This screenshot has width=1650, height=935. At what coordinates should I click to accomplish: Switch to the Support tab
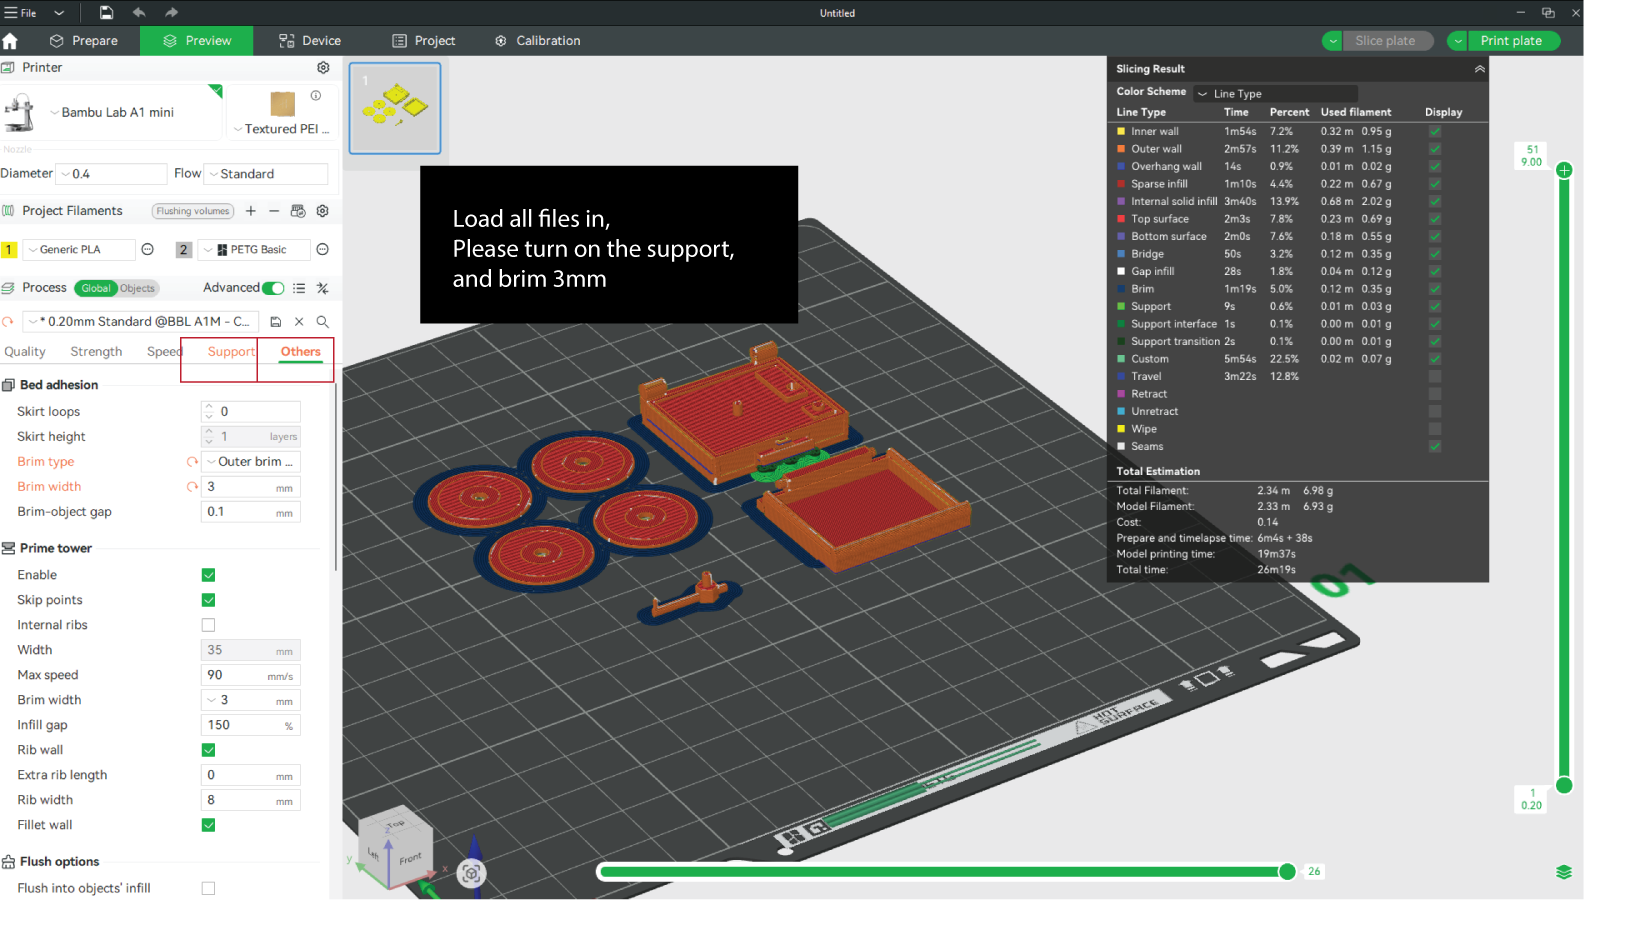tap(231, 352)
